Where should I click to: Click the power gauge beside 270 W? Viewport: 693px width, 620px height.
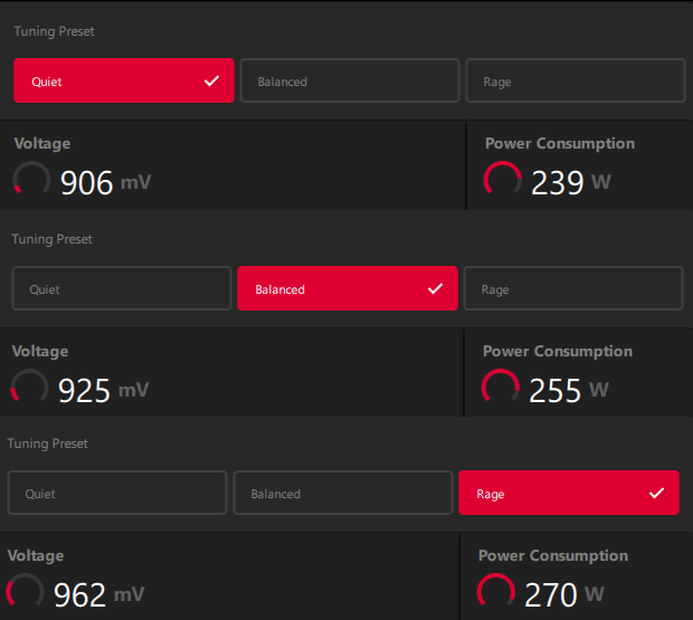pos(496,592)
